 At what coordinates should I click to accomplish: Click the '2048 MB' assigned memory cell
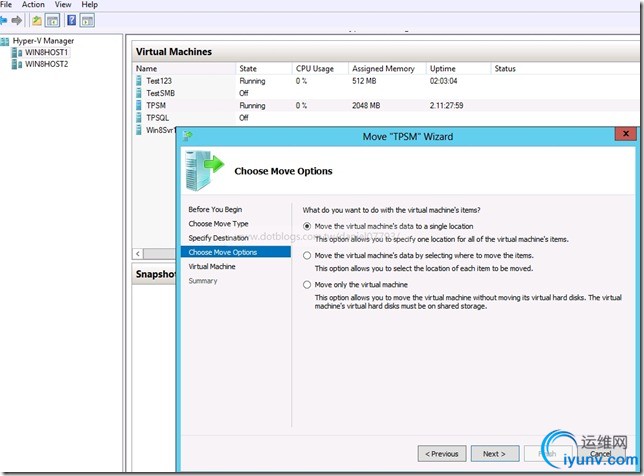366,106
